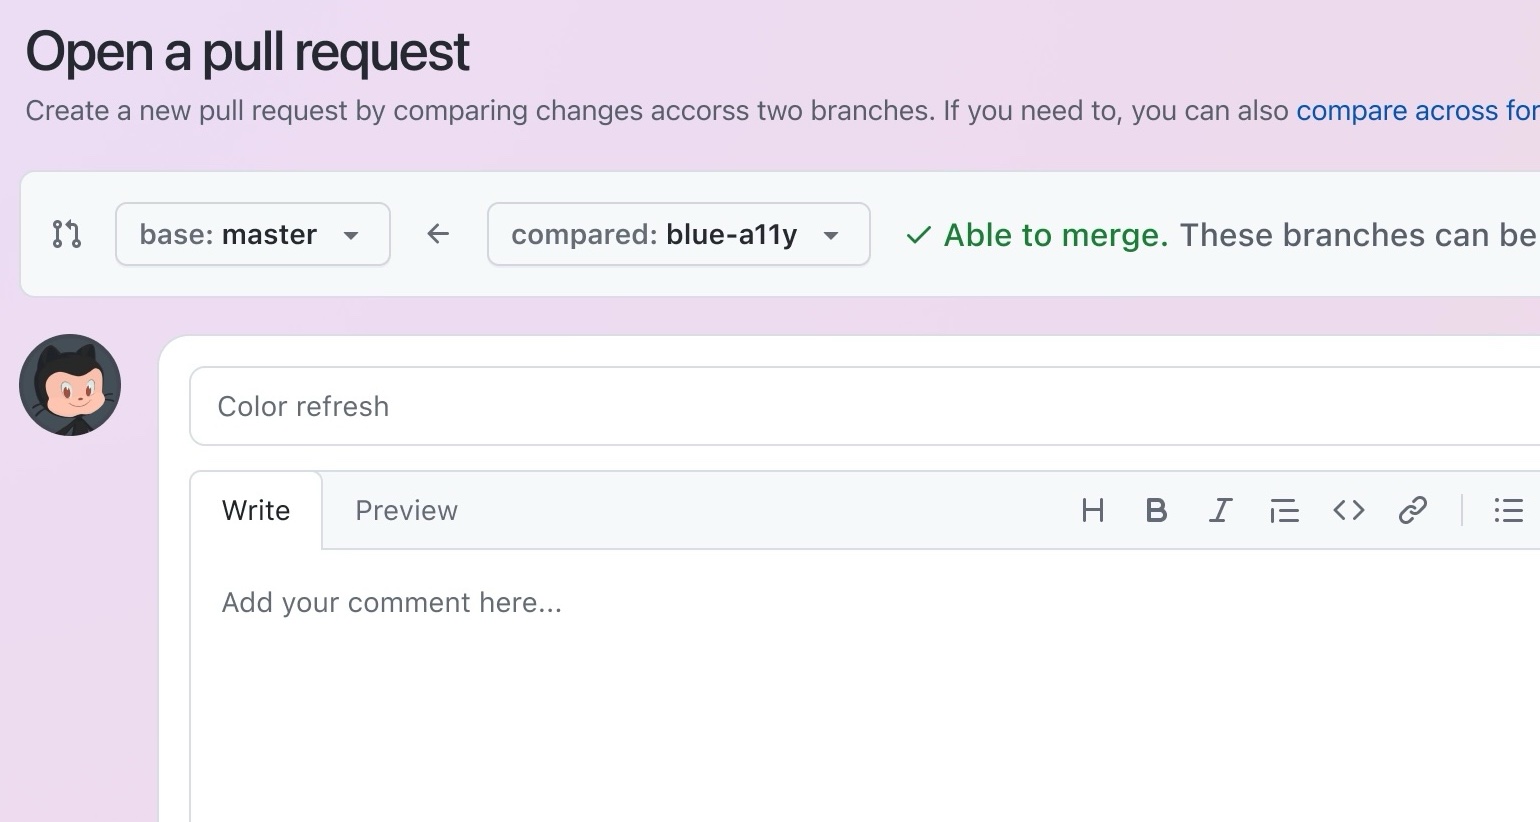1540x822 pixels.
Task: Toggle italic formatting for the comment
Action: [x=1220, y=510]
